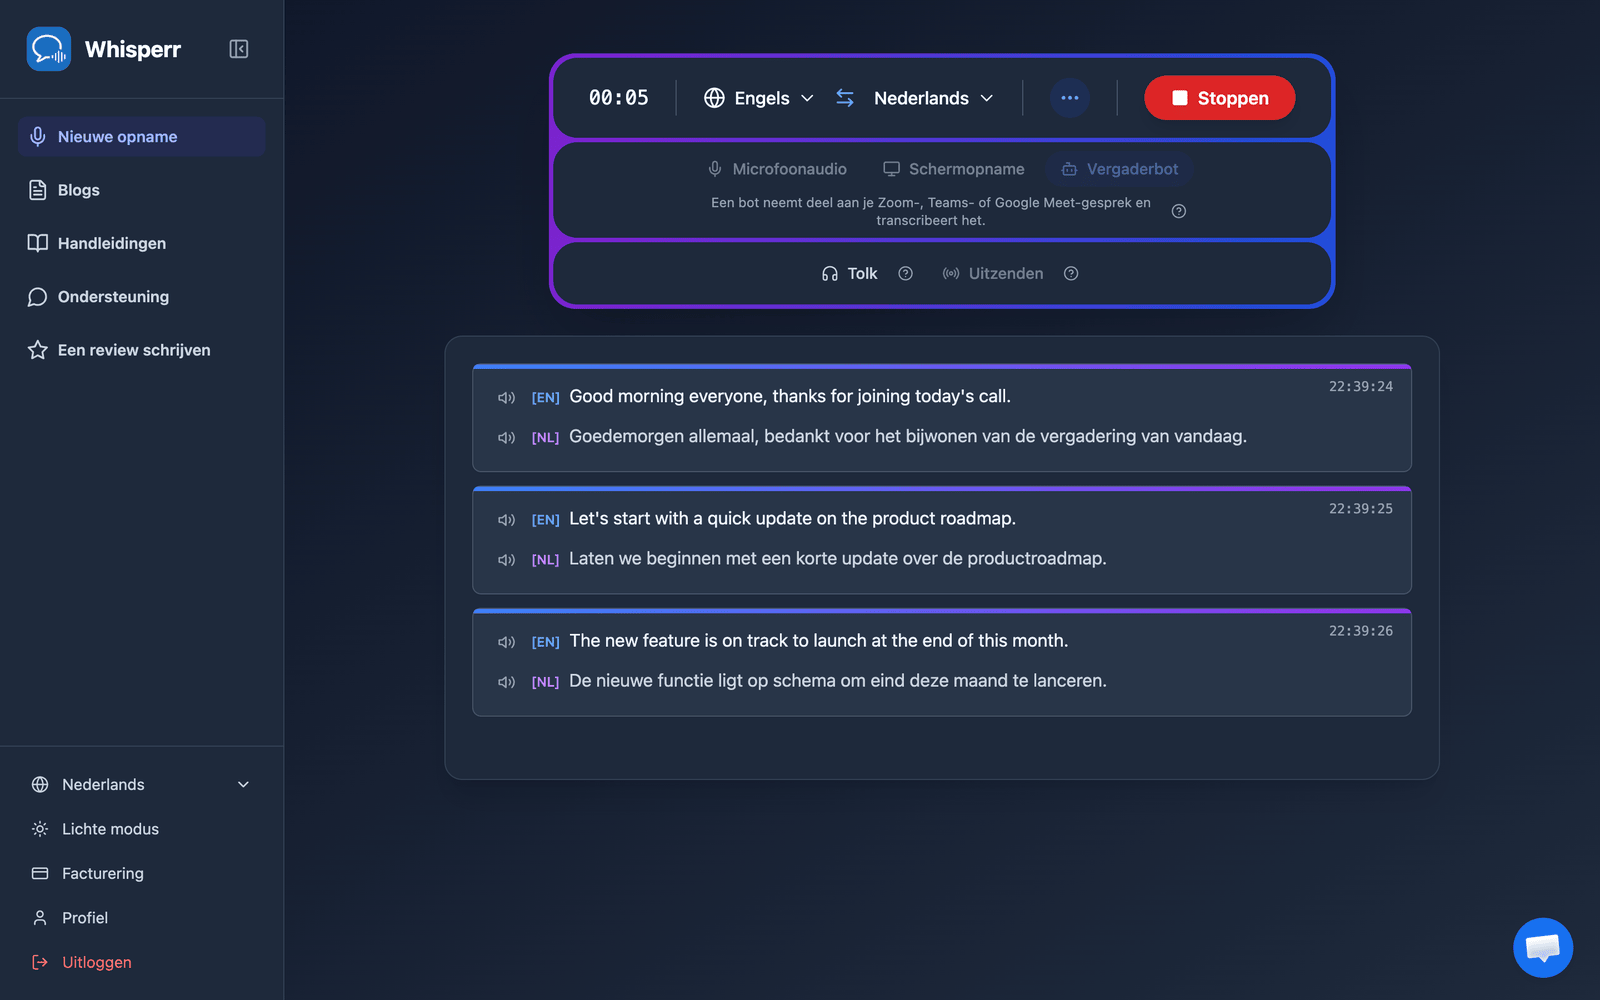Play audio for "Goedemorgen allemaal" translation

507,438
